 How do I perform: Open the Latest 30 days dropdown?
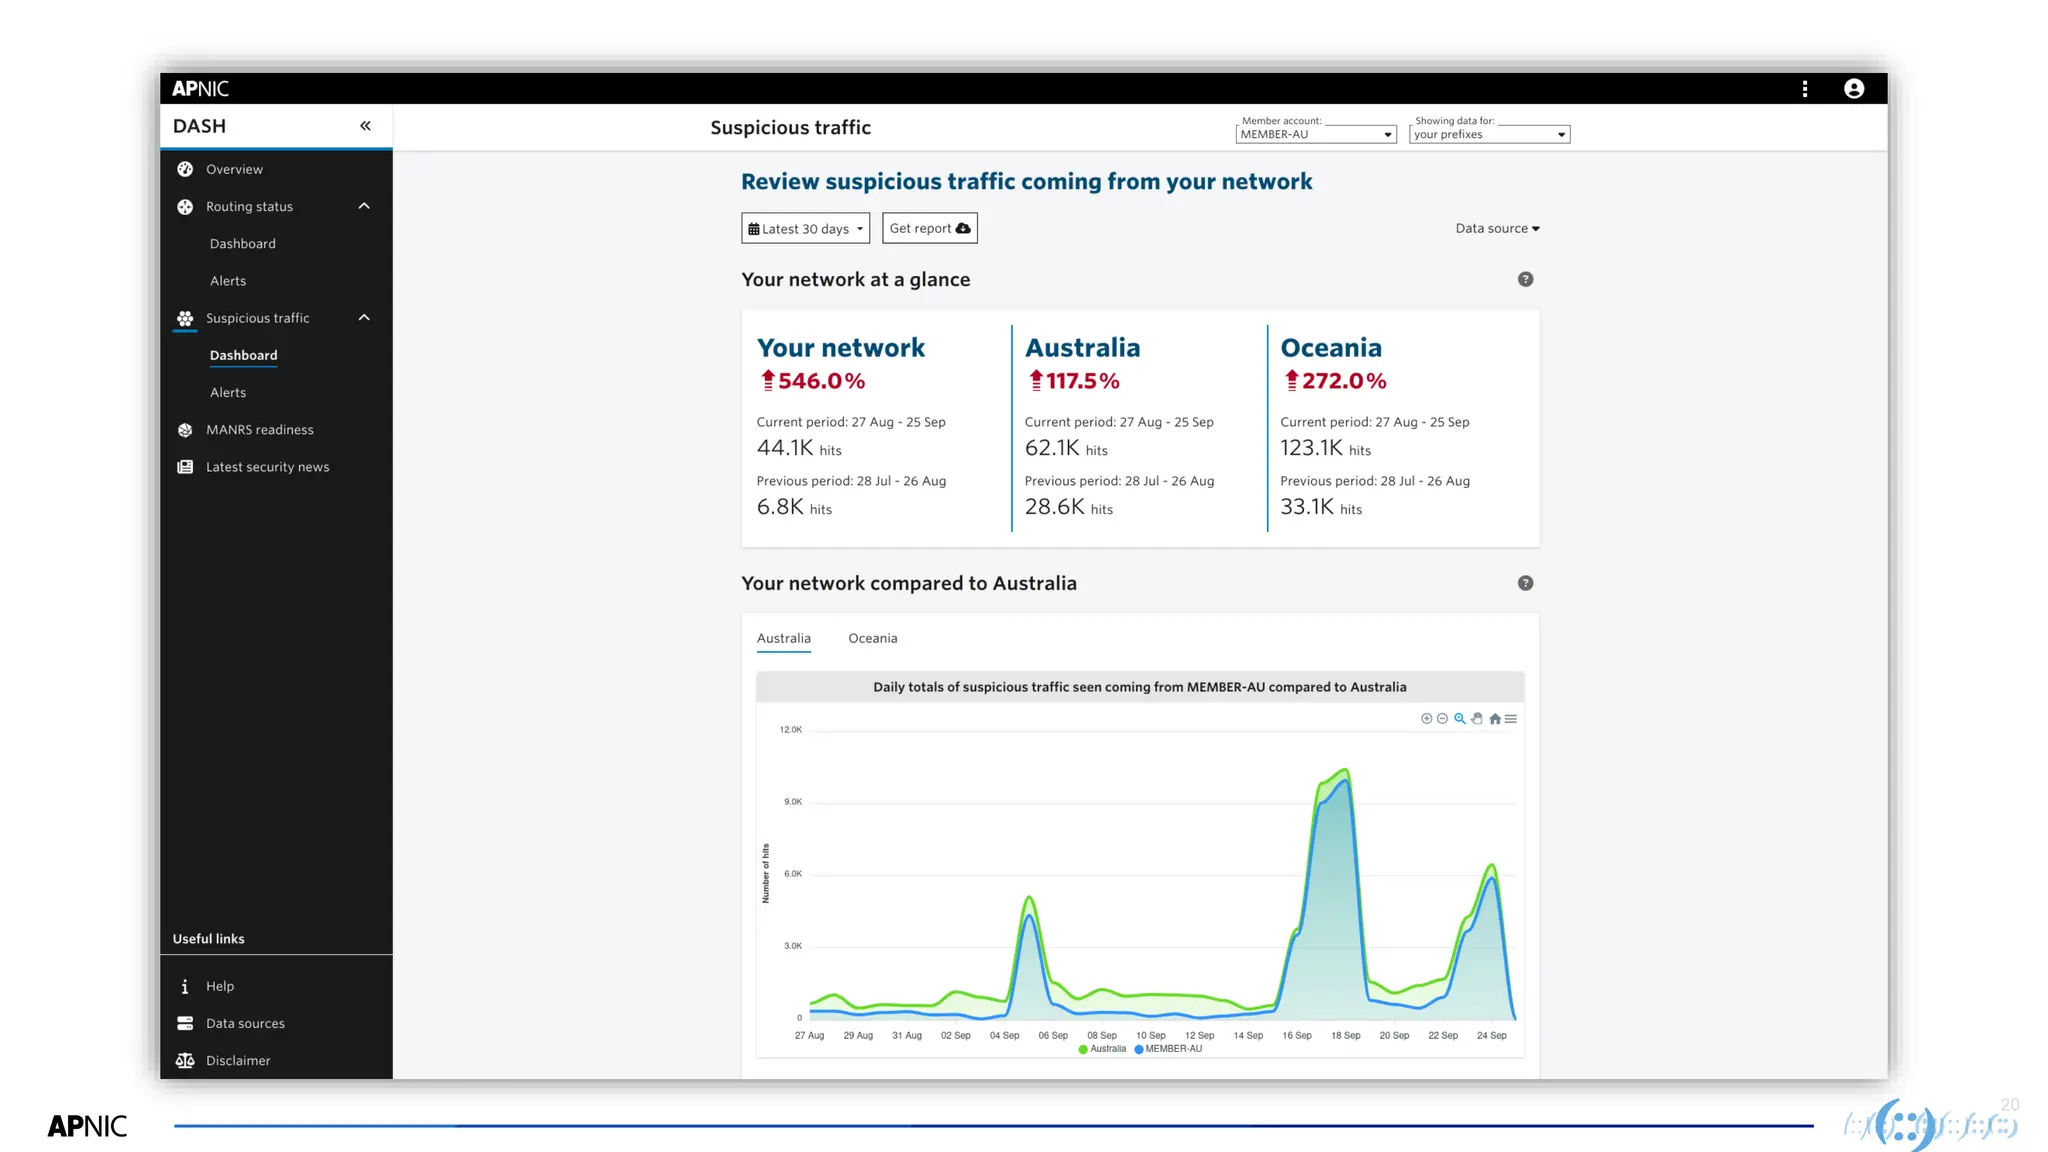805,229
